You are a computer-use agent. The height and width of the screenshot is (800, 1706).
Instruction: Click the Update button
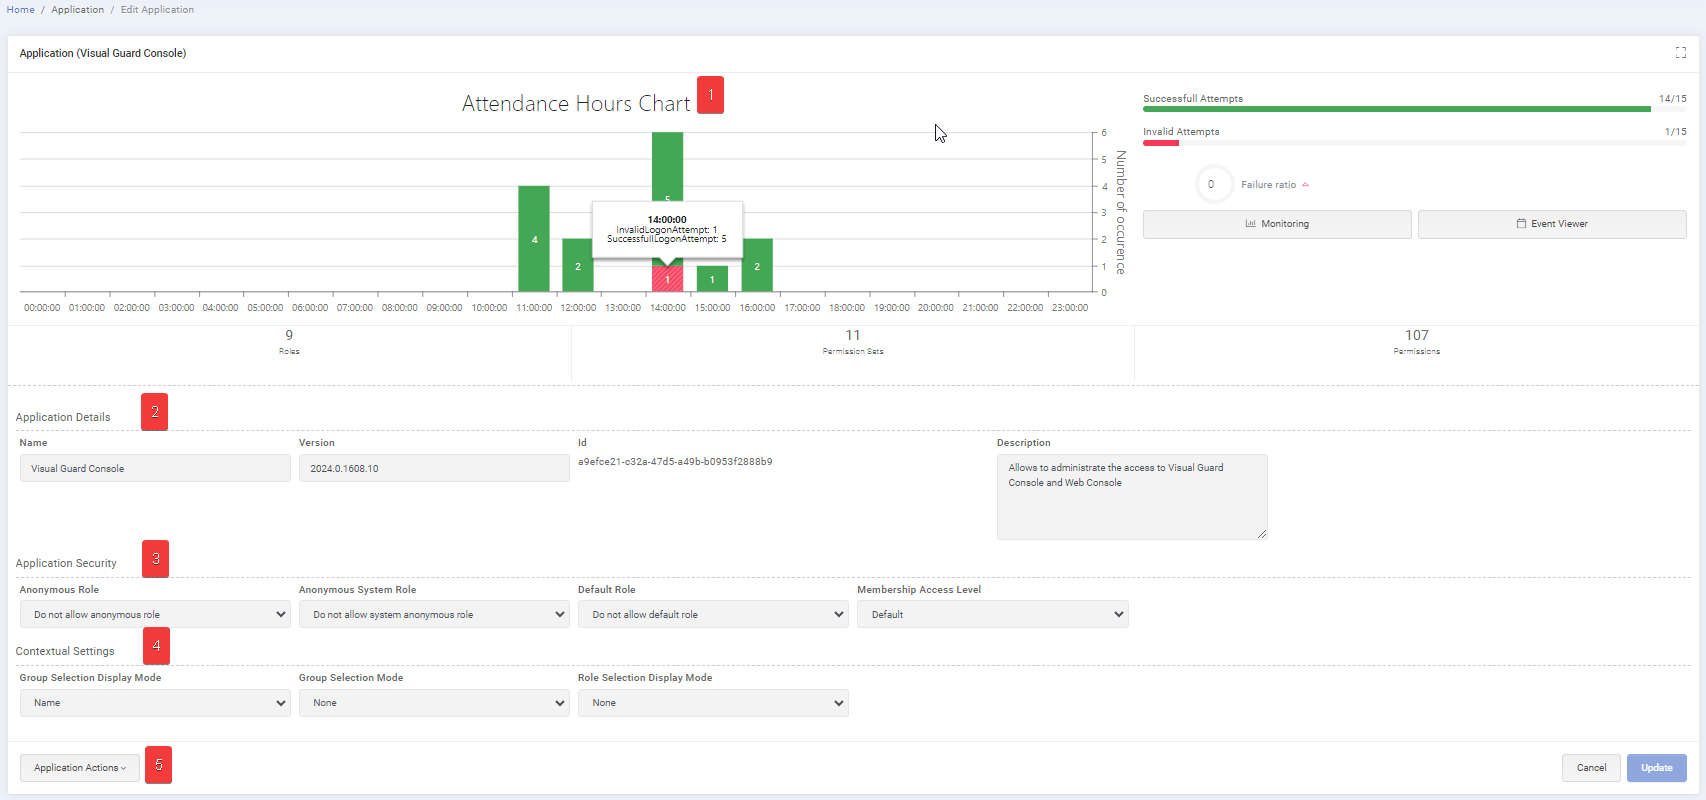(x=1657, y=768)
